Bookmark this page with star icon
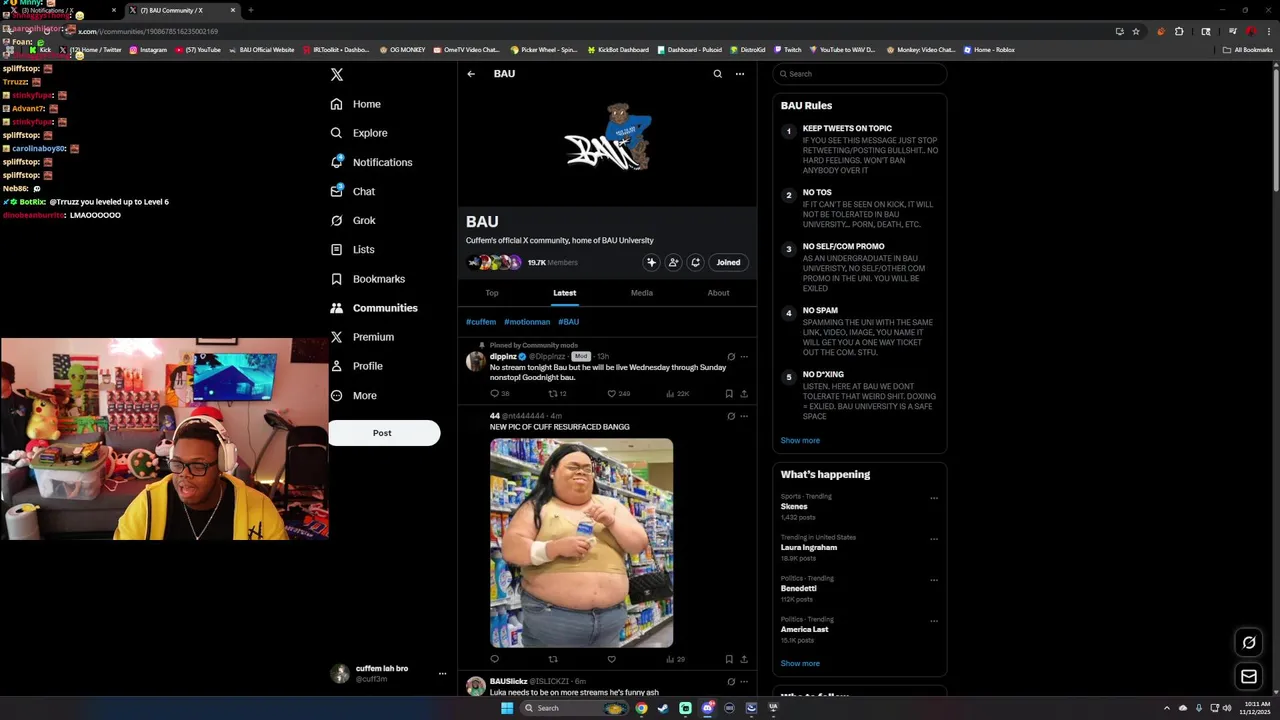 point(1136,31)
